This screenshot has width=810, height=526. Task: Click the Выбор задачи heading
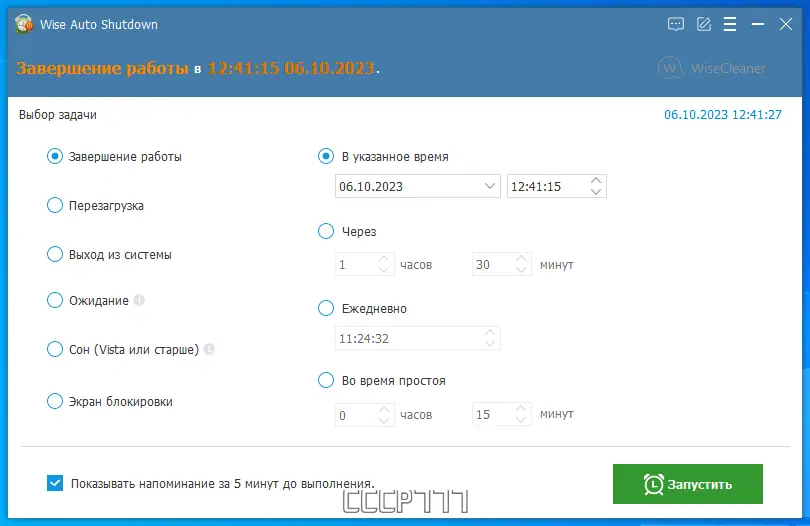click(x=58, y=115)
